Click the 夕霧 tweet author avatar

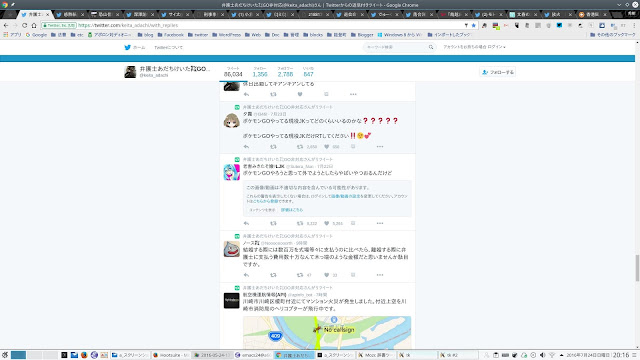(231, 121)
